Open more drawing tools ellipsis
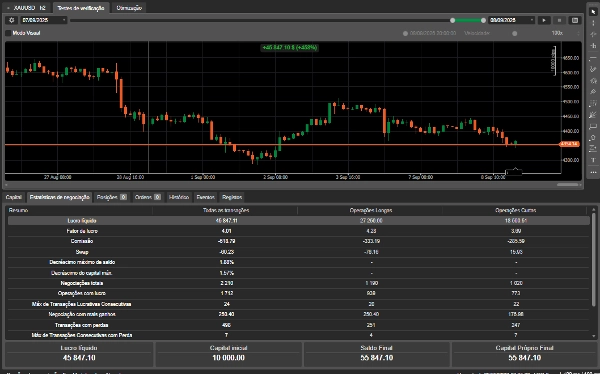This screenshot has width=600, height=374. click(x=593, y=172)
